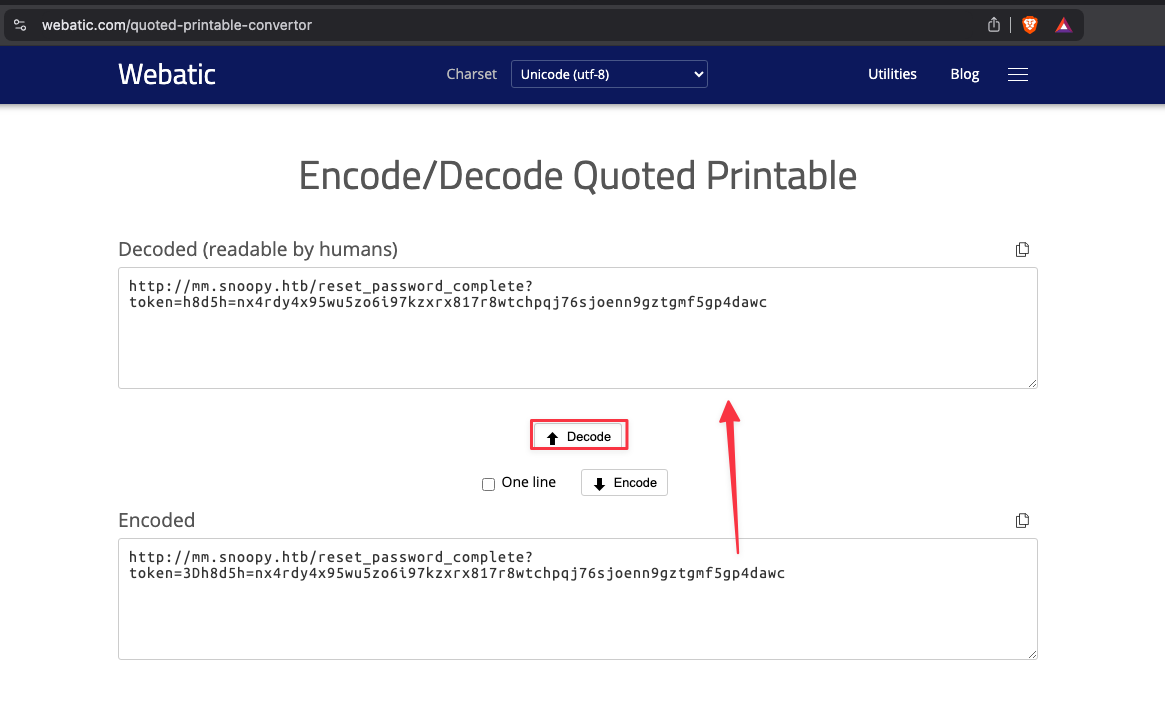Click the token=3Dh8d5h line in Encoded box
This screenshot has width=1165, height=711.
[x=457, y=574]
